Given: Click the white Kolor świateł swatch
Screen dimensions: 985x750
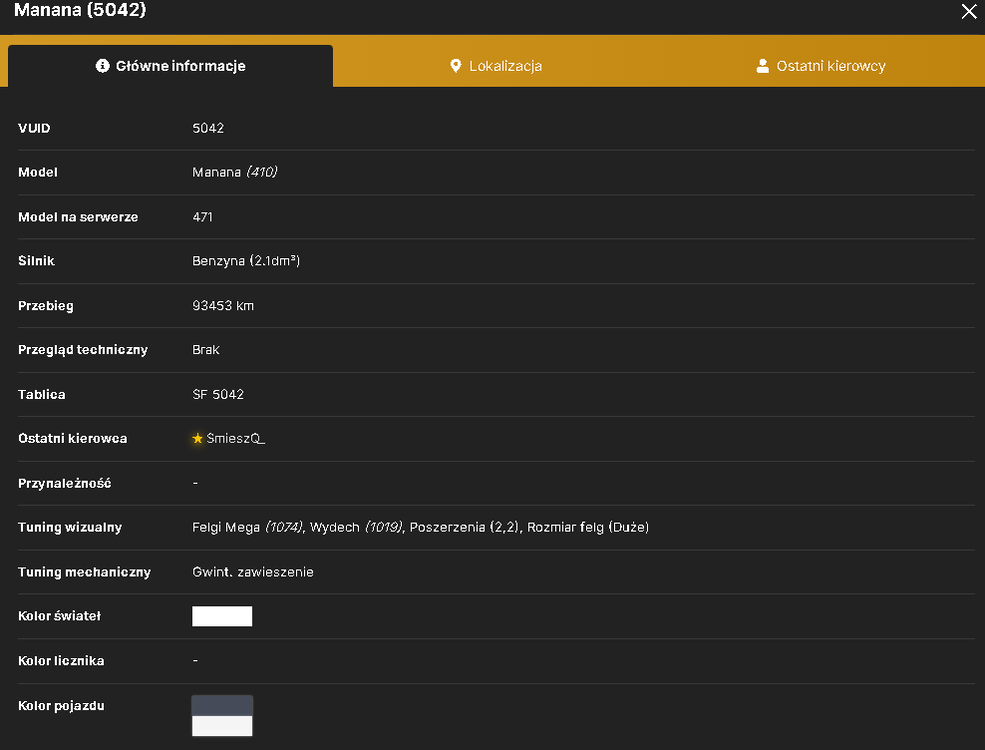Looking at the screenshot, I should point(222,616).
